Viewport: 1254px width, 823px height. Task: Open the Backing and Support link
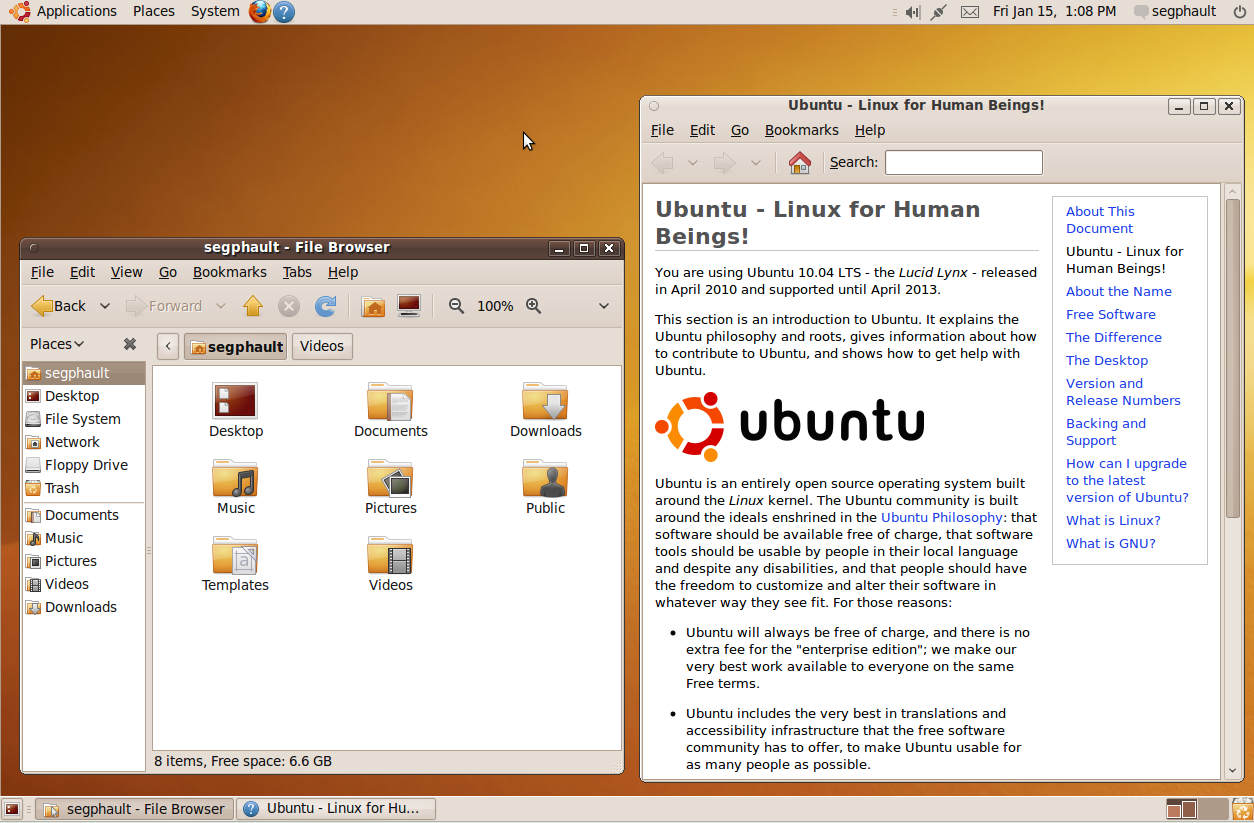click(1106, 432)
